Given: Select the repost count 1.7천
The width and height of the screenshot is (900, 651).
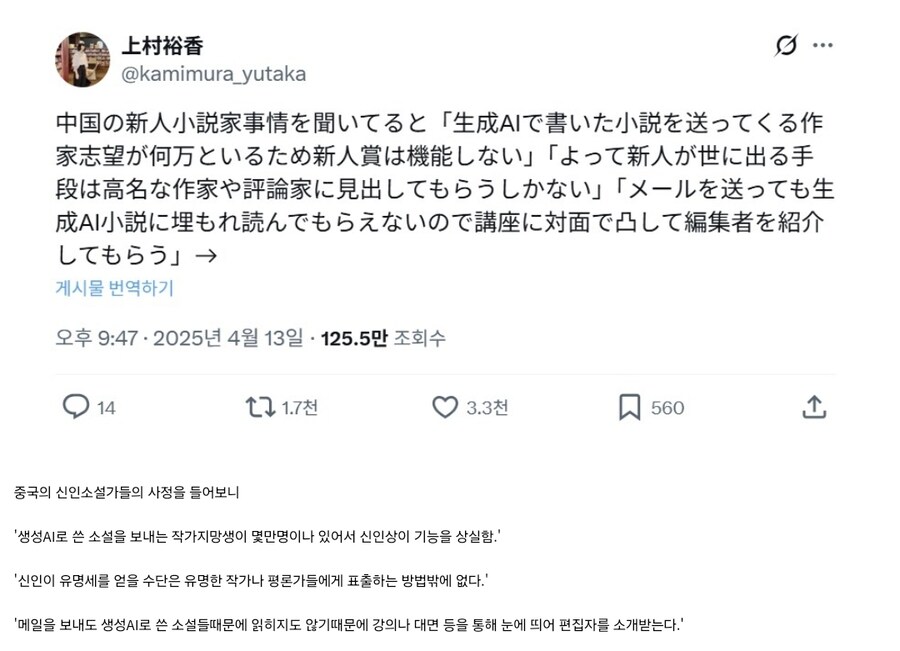Looking at the screenshot, I should click(298, 408).
